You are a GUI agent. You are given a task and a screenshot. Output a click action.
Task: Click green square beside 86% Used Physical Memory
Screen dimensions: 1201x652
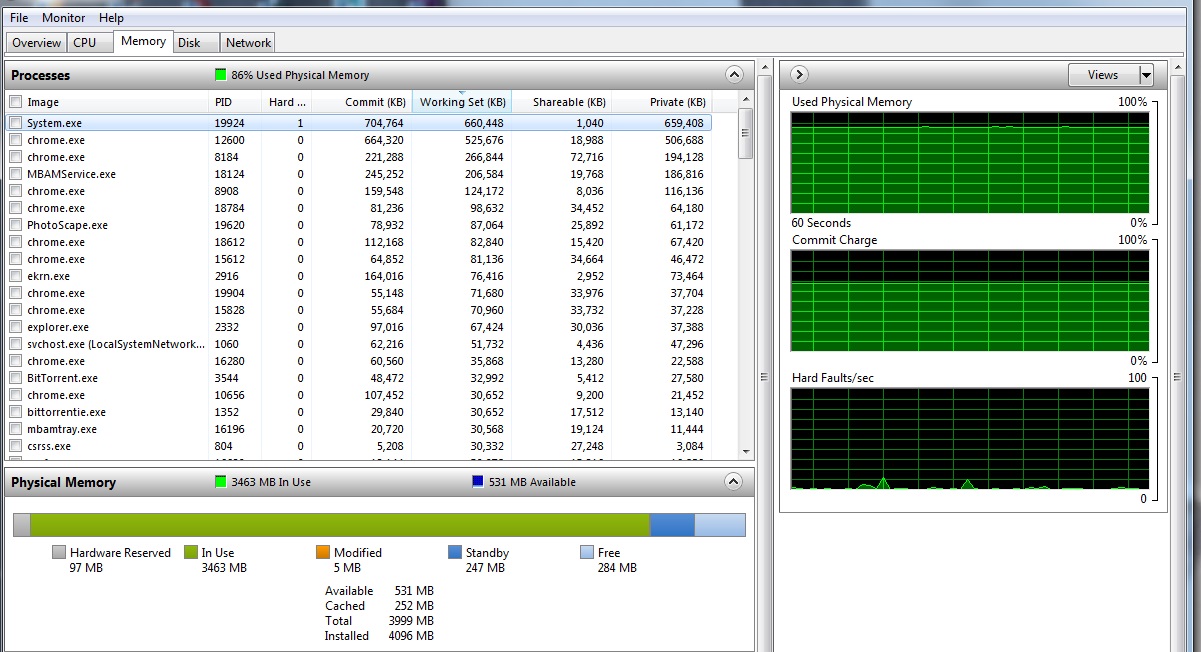221,75
